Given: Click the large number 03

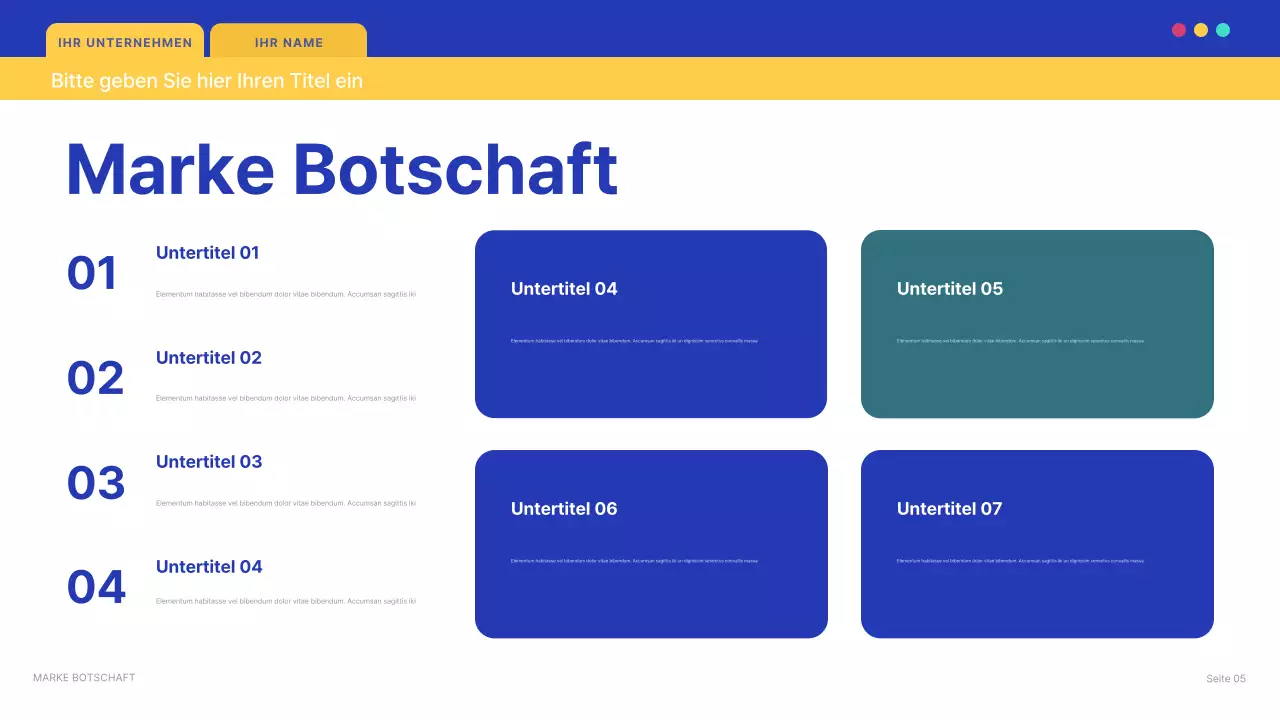Looking at the screenshot, I should coord(96,483).
